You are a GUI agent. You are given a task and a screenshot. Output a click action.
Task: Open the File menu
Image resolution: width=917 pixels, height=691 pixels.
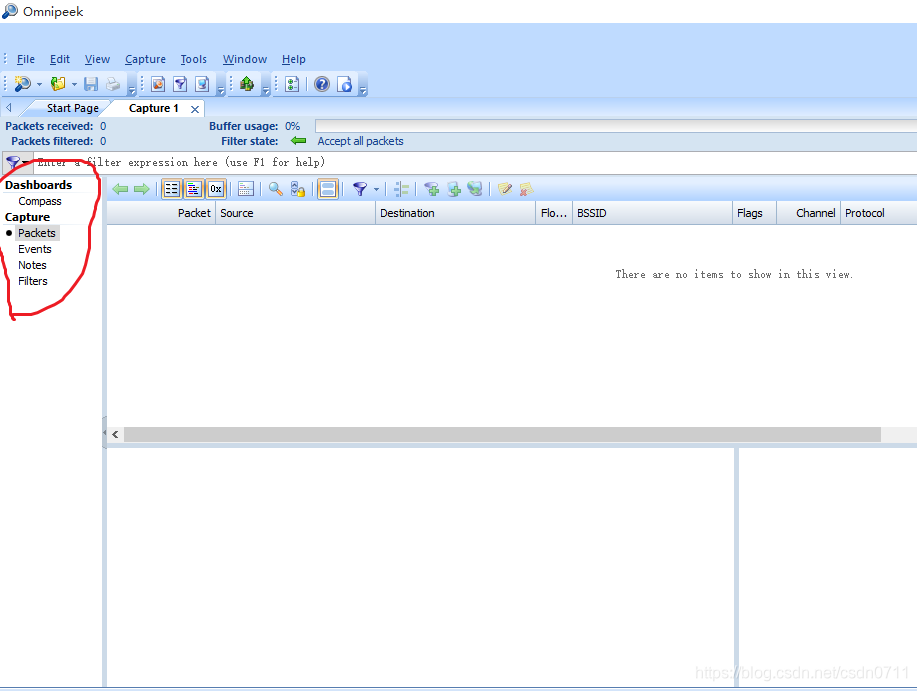click(x=26, y=59)
